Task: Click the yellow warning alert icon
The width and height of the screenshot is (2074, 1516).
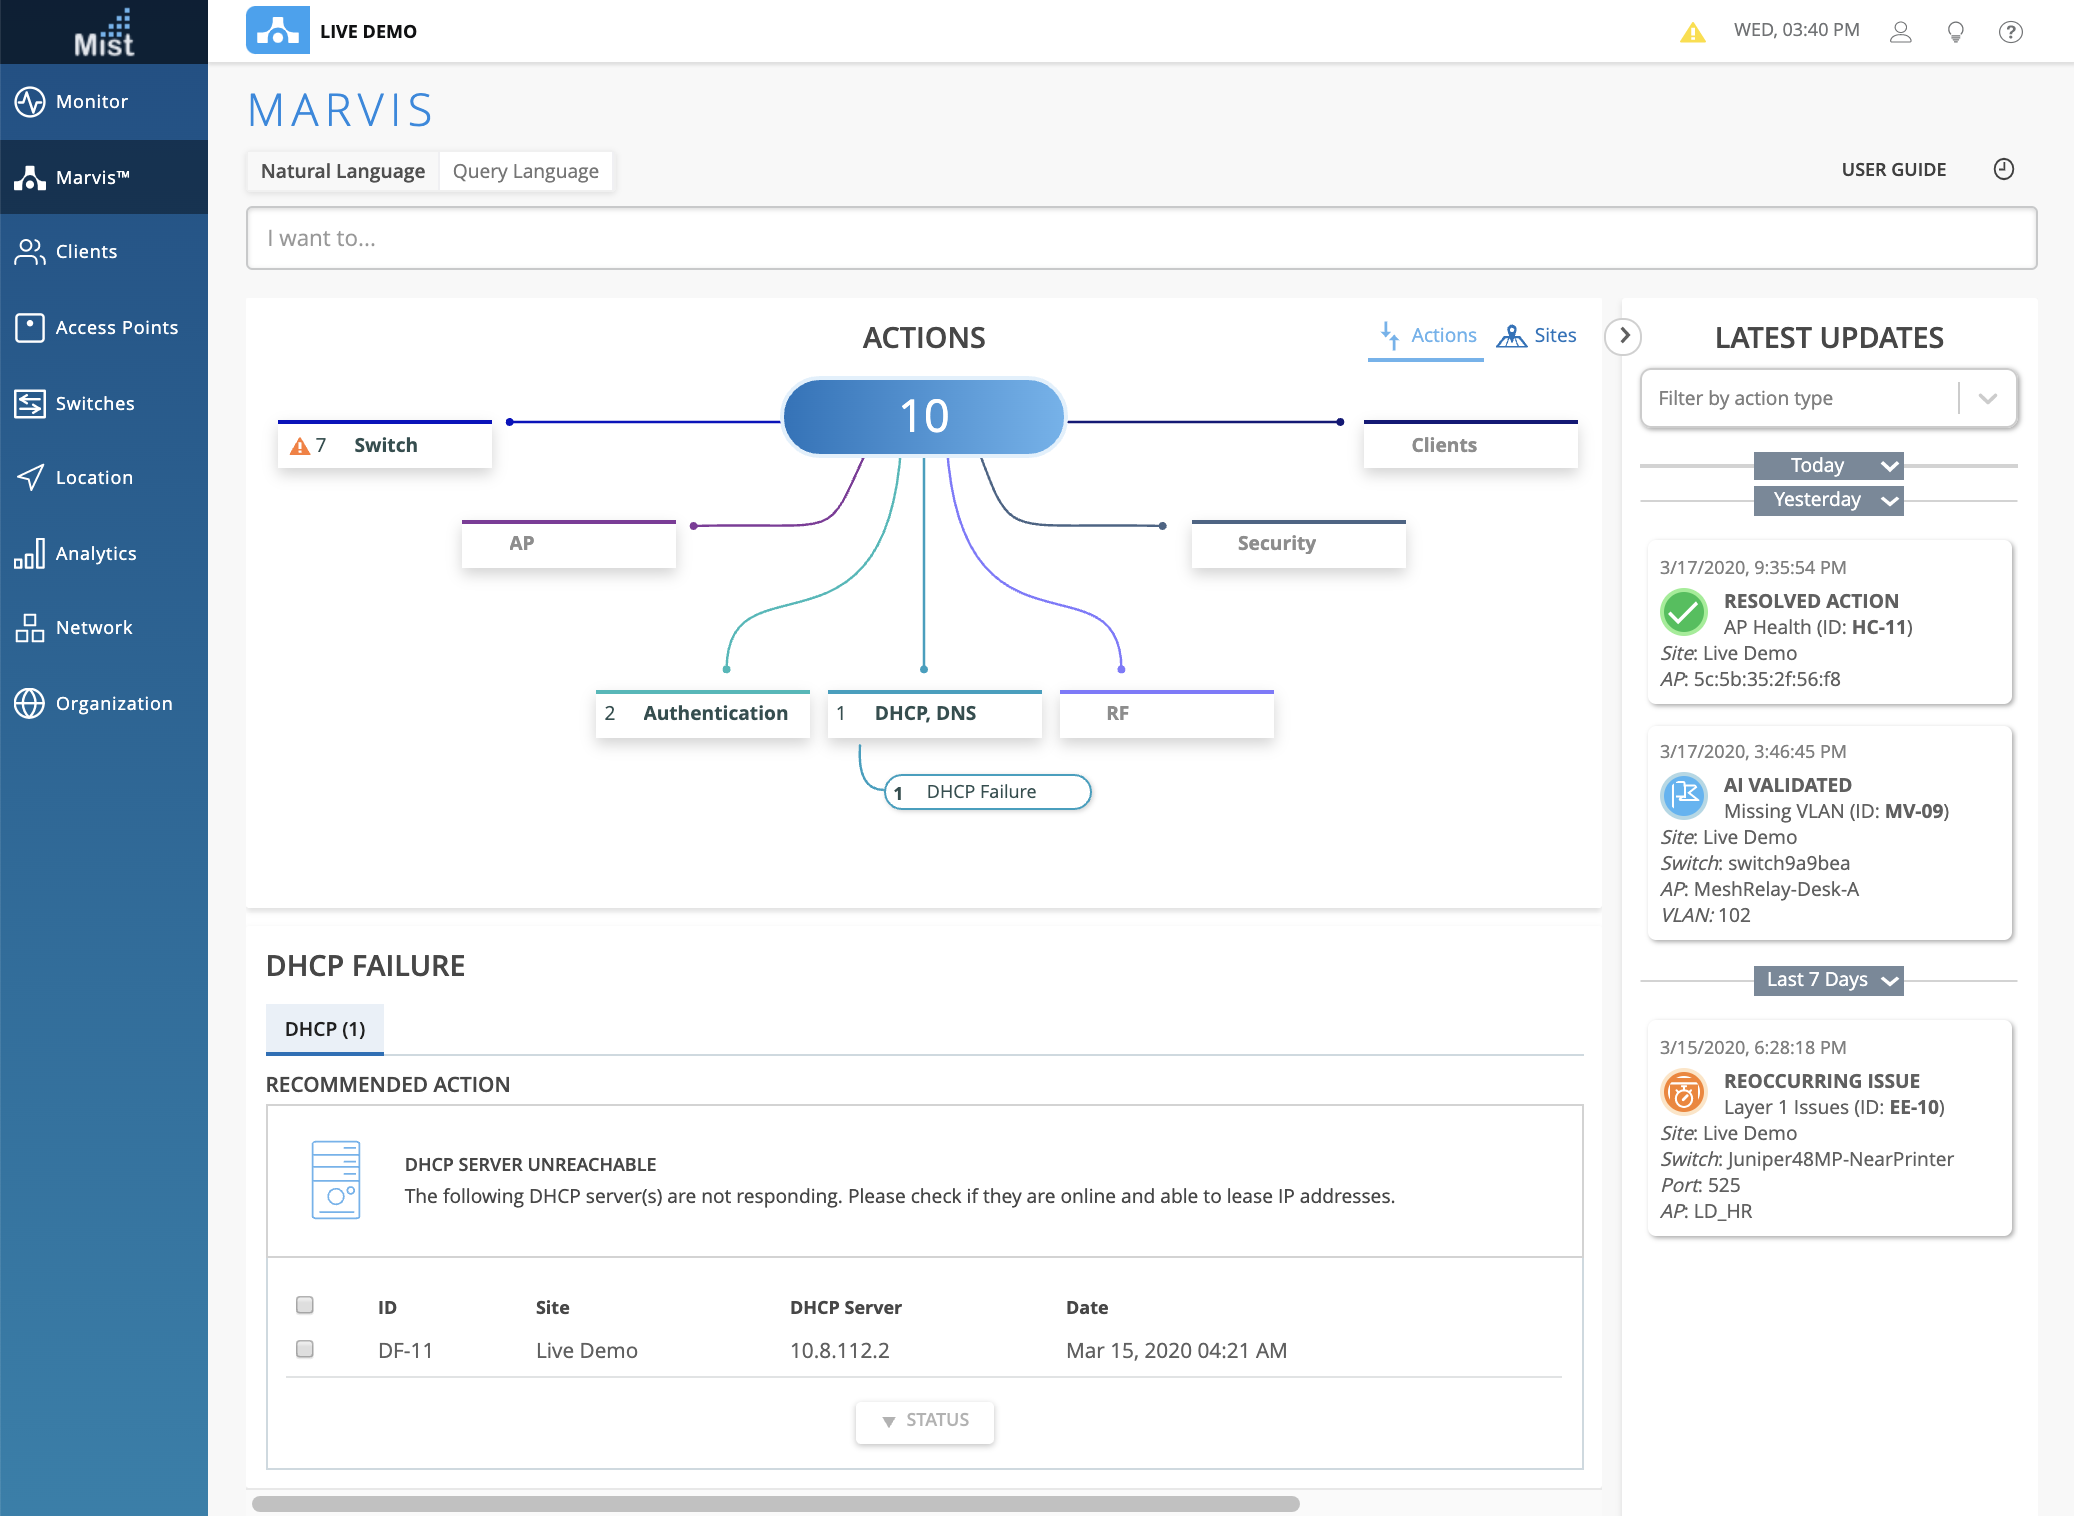Action: pos(1692,32)
